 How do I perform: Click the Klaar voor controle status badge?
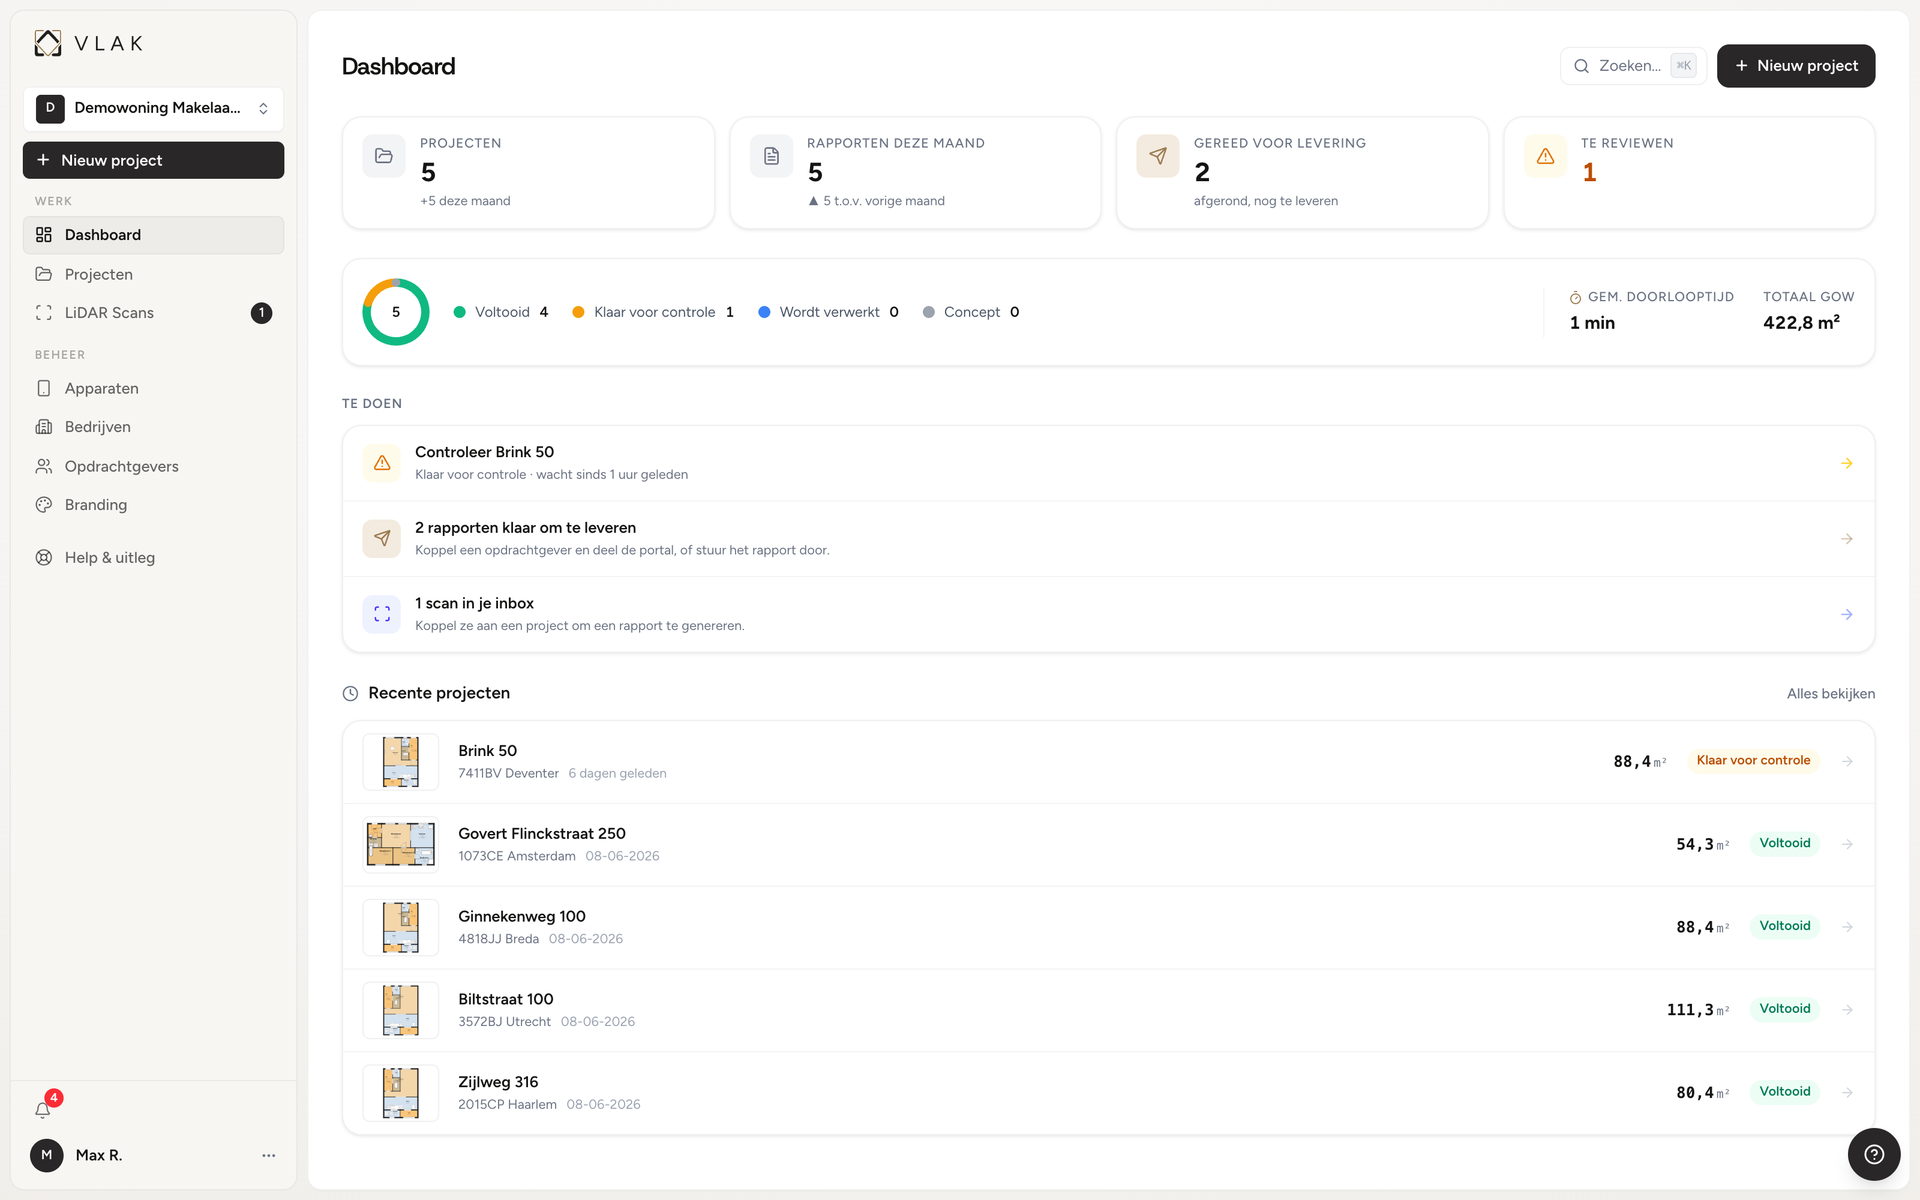click(x=1753, y=761)
